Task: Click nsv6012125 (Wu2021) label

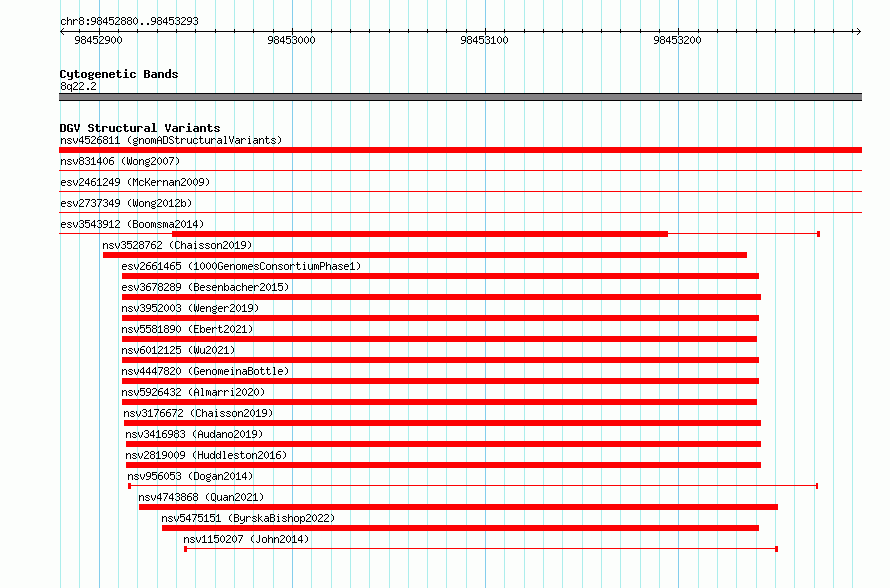Action: click(x=178, y=350)
